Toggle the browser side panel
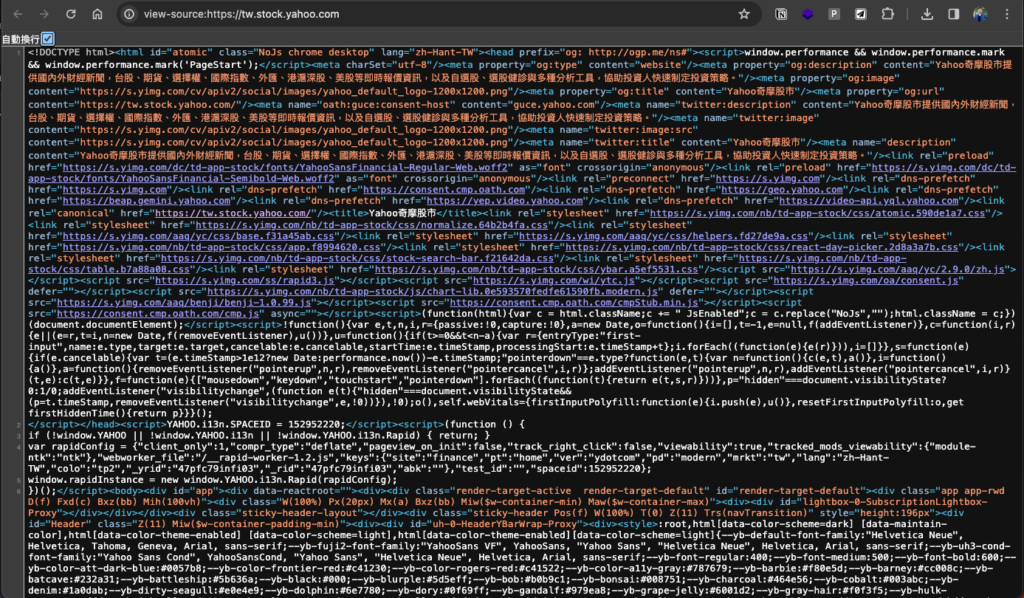 [953, 14]
